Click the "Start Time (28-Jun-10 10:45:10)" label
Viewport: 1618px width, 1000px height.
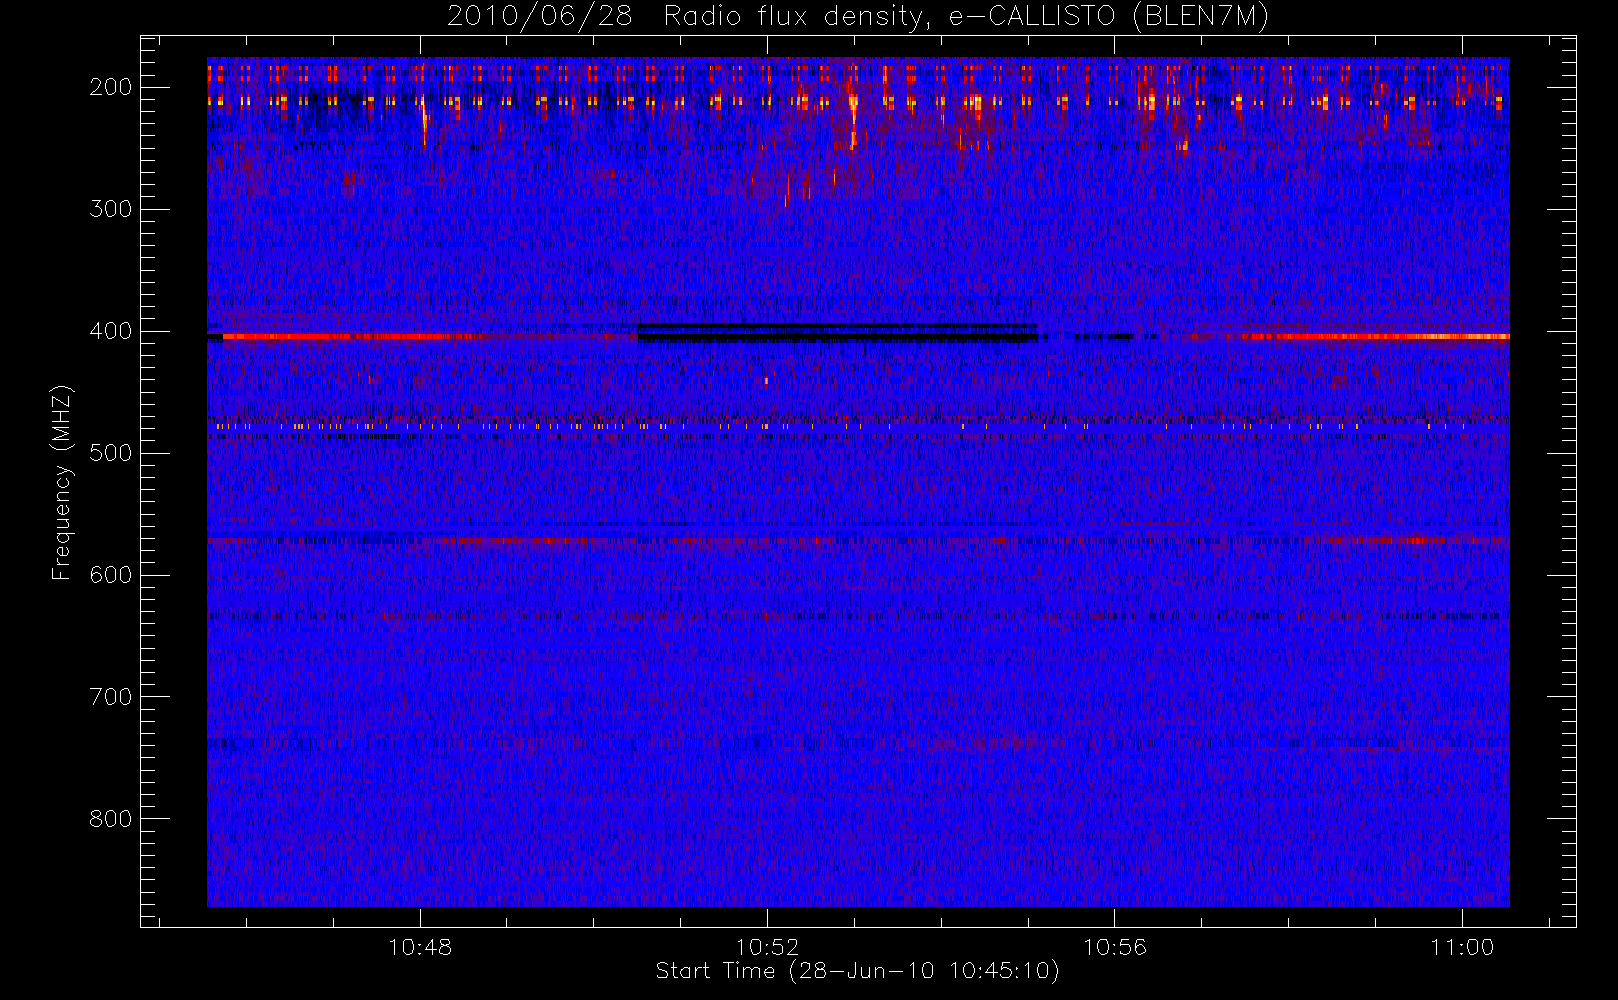(x=857, y=971)
